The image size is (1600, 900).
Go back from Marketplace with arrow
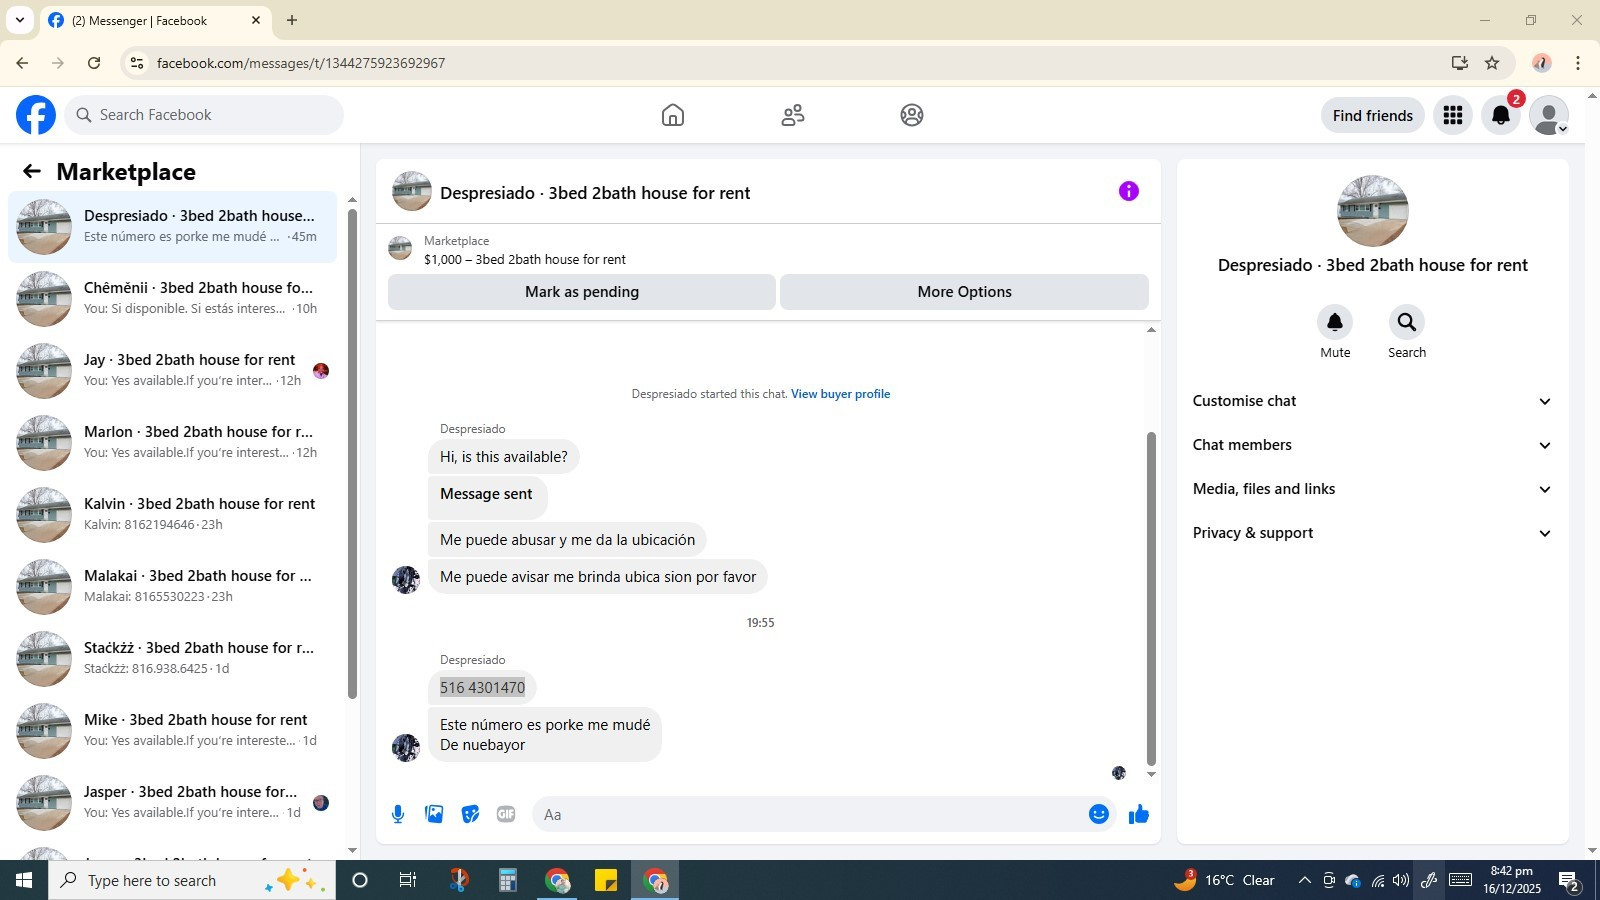click(32, 171)
